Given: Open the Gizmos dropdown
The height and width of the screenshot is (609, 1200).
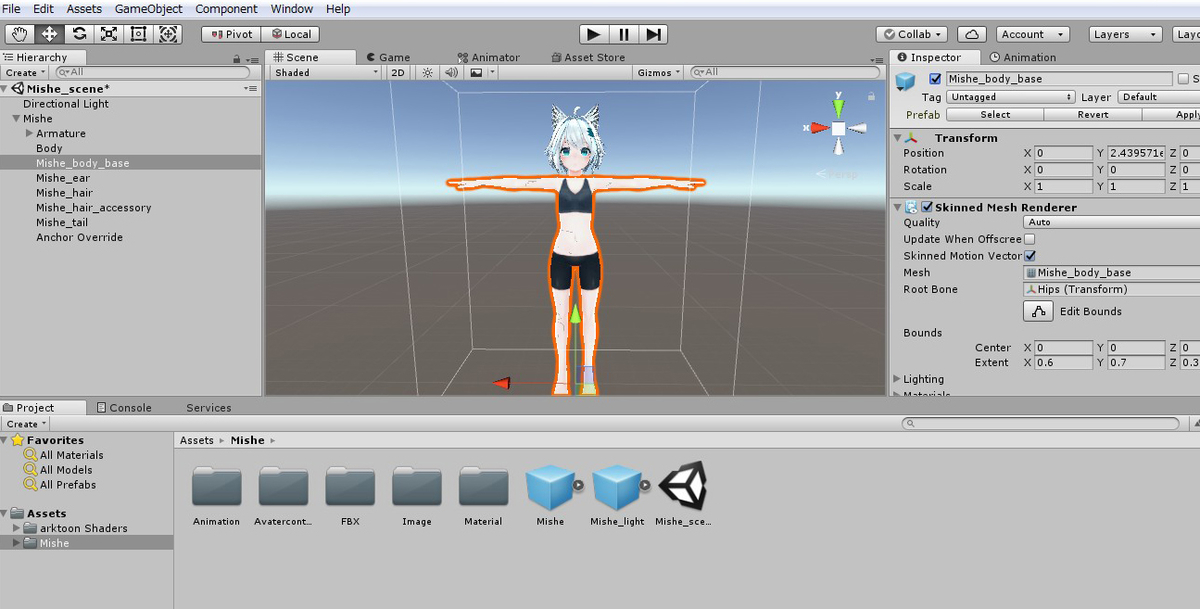Looking at the screenshot, I should click(659, 72).
